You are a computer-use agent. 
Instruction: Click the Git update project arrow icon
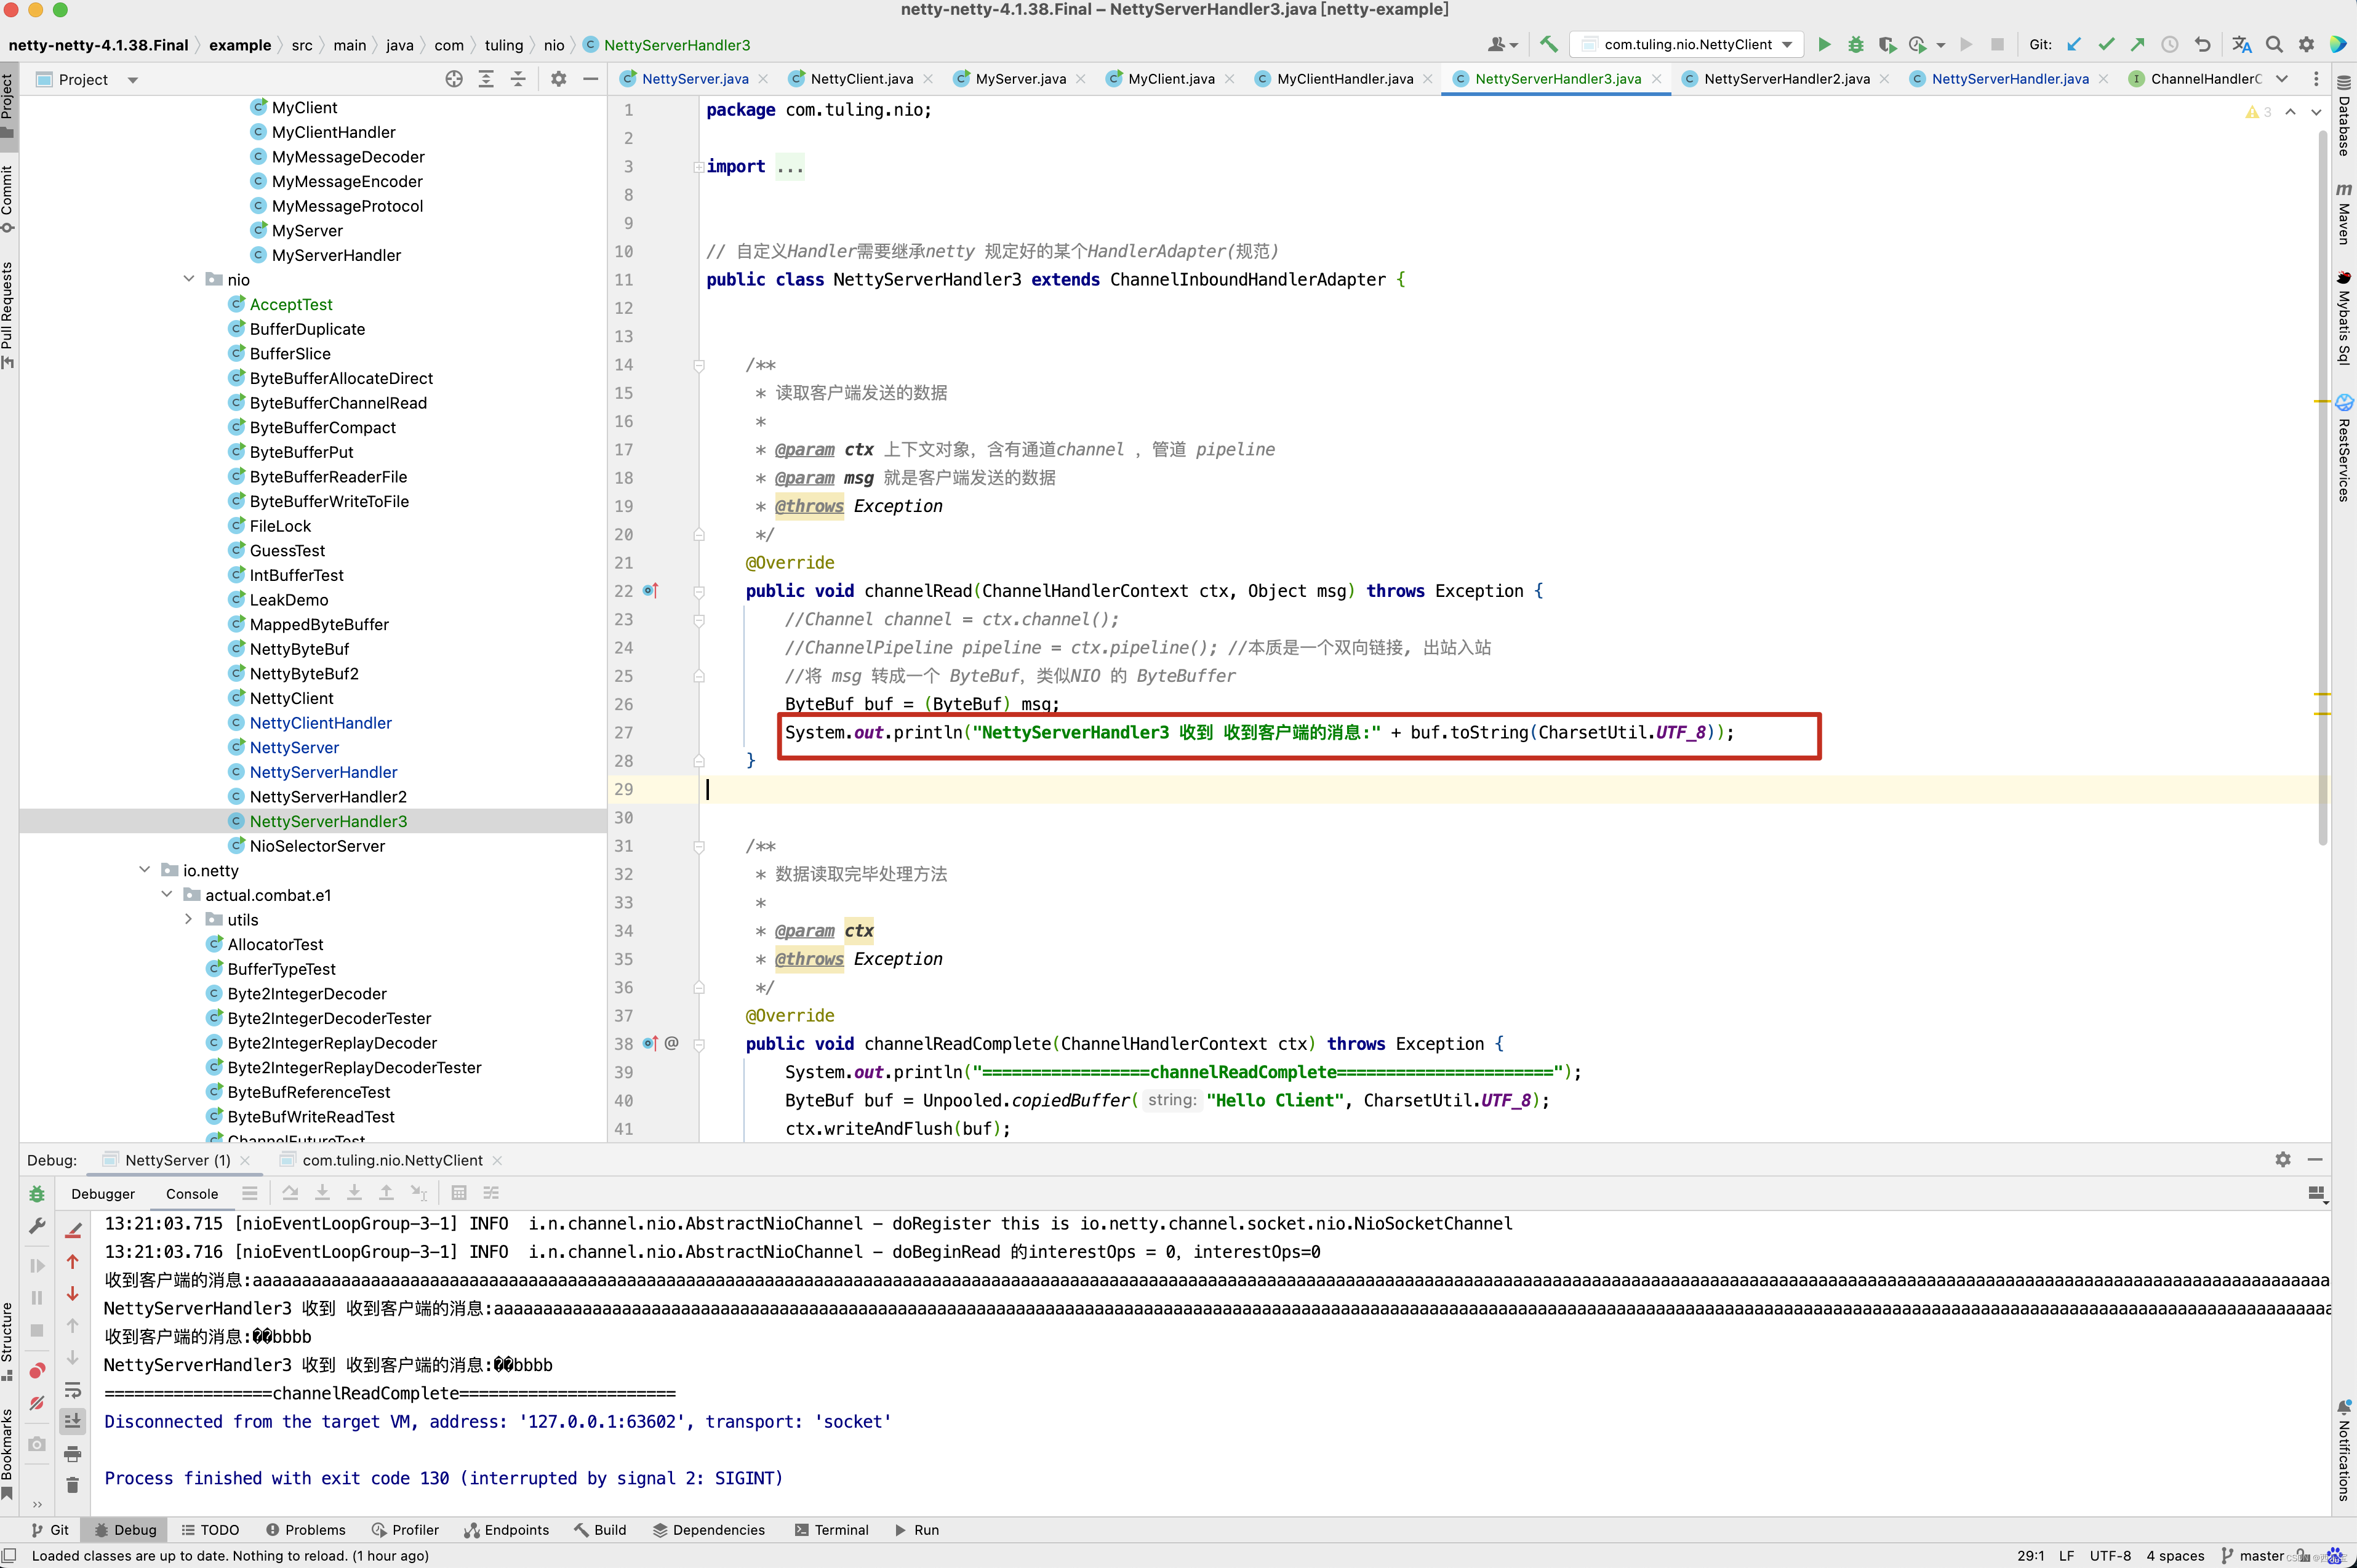pyautogui.click(x=2074, y=44)
